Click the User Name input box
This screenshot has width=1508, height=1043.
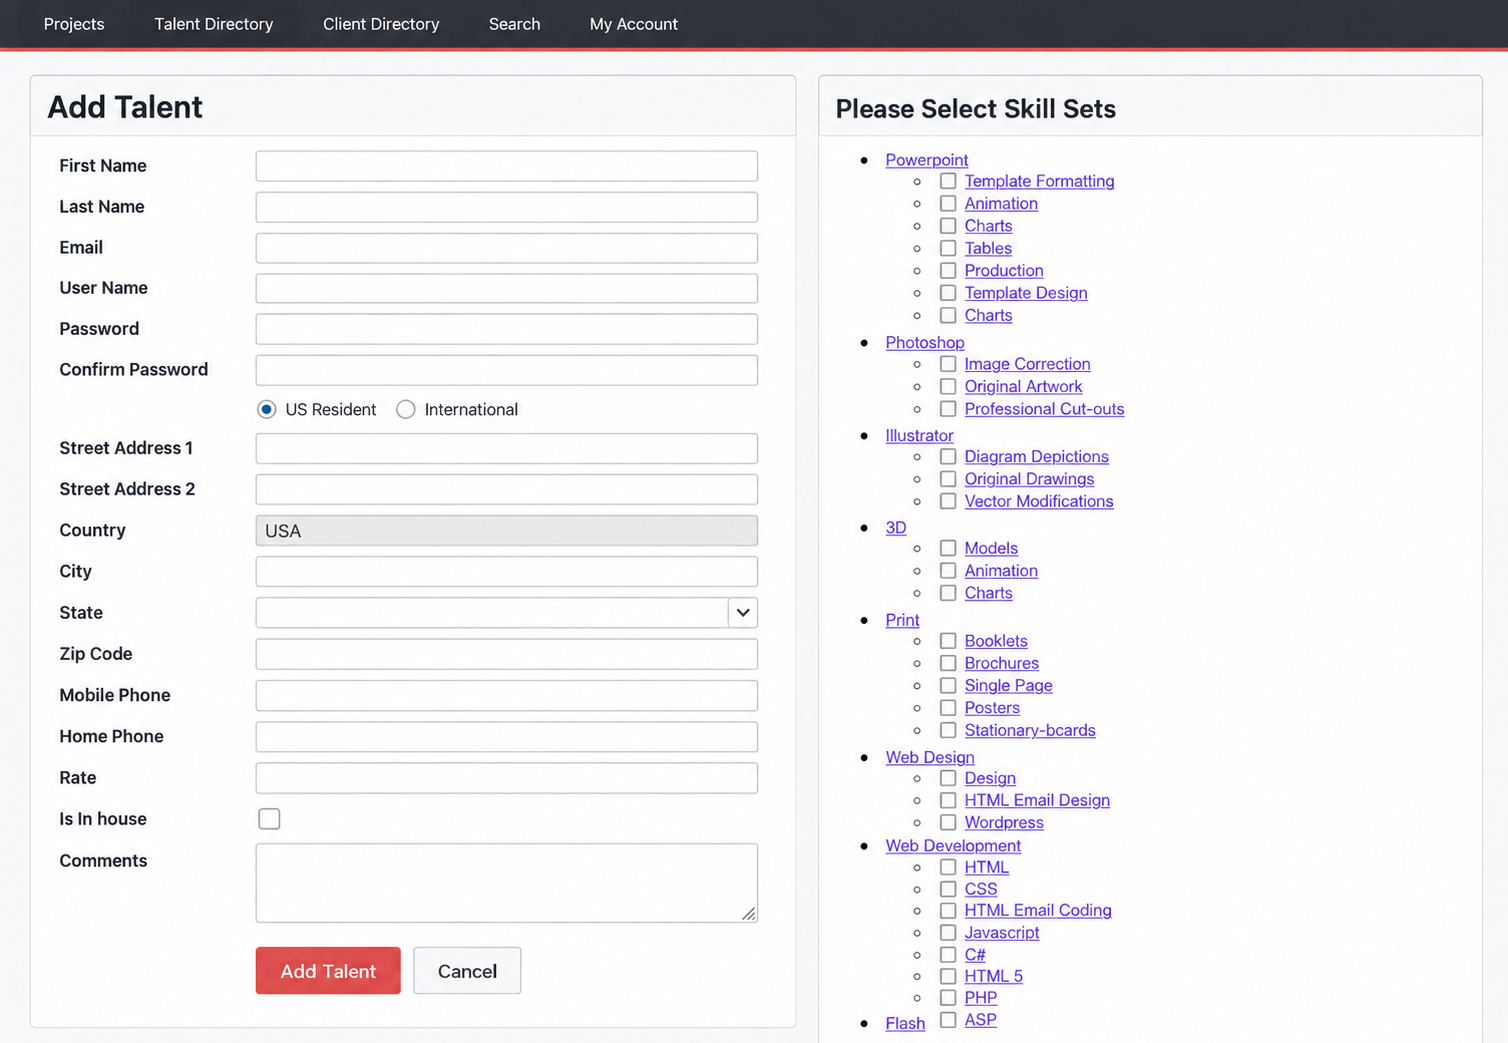click(507, 288)
